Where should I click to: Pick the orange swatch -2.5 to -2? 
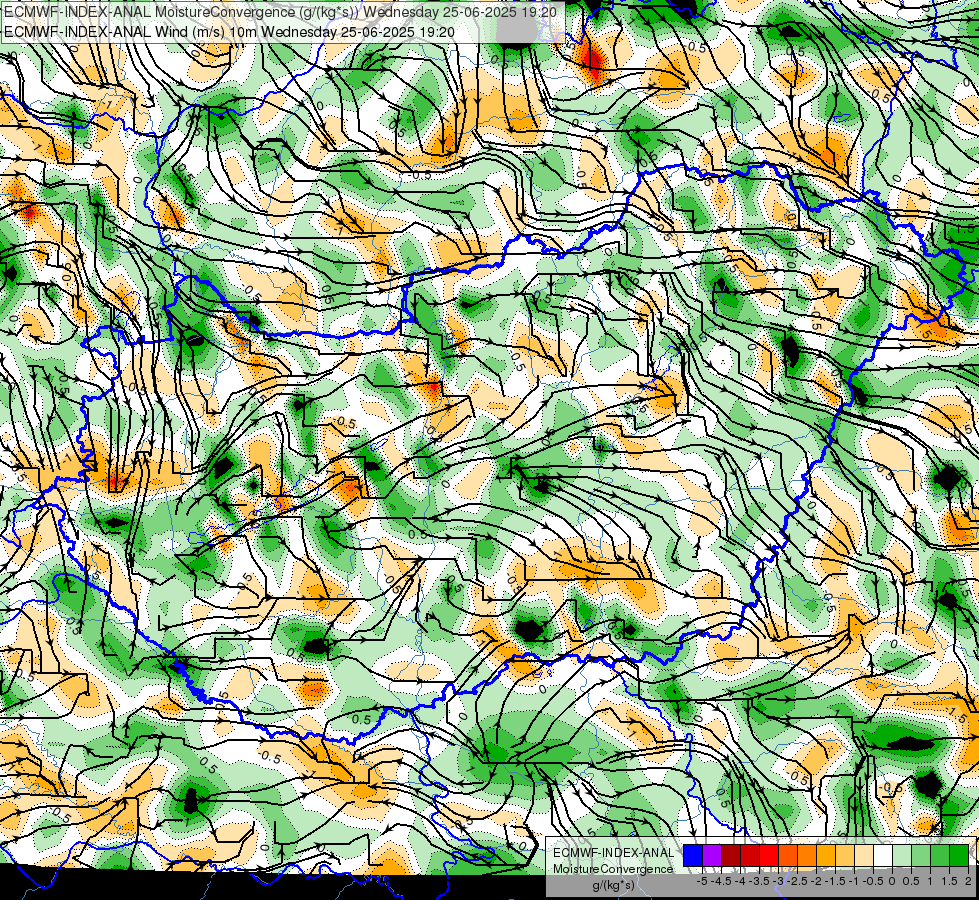pyautogui.click(x=807, y=855)
